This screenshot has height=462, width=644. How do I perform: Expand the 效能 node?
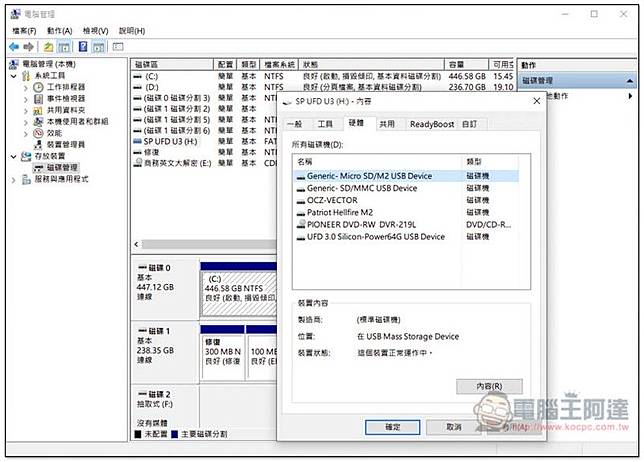click(x=25, y=133)
